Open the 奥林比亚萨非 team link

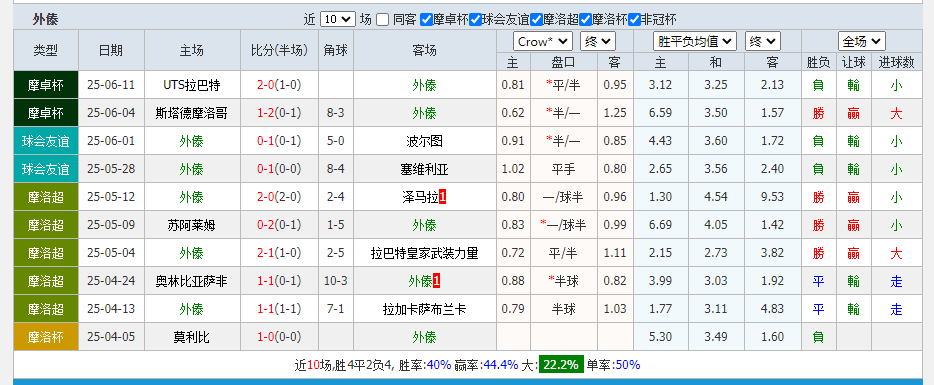192,281
